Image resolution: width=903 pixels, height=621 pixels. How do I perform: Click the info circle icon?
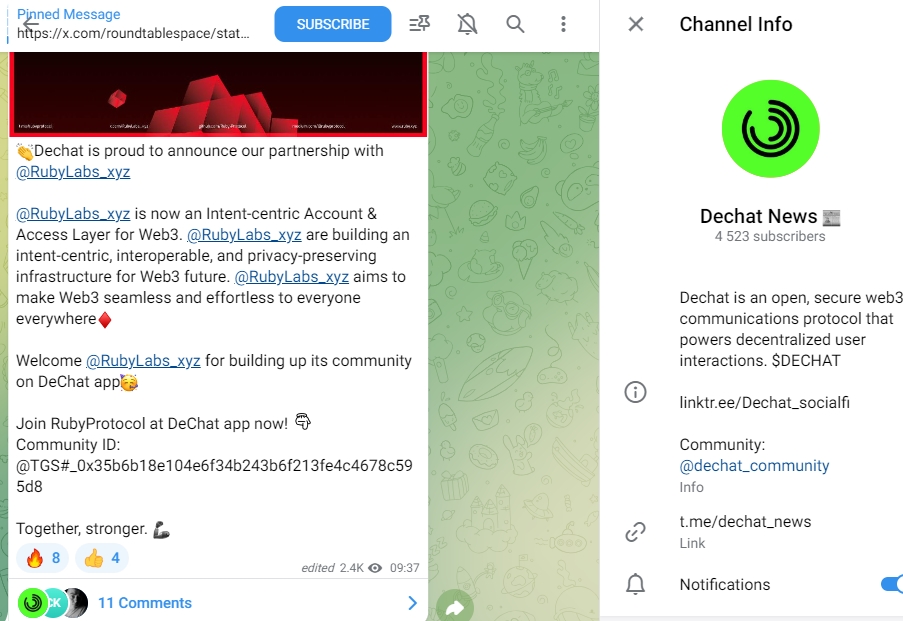[635, 392]
